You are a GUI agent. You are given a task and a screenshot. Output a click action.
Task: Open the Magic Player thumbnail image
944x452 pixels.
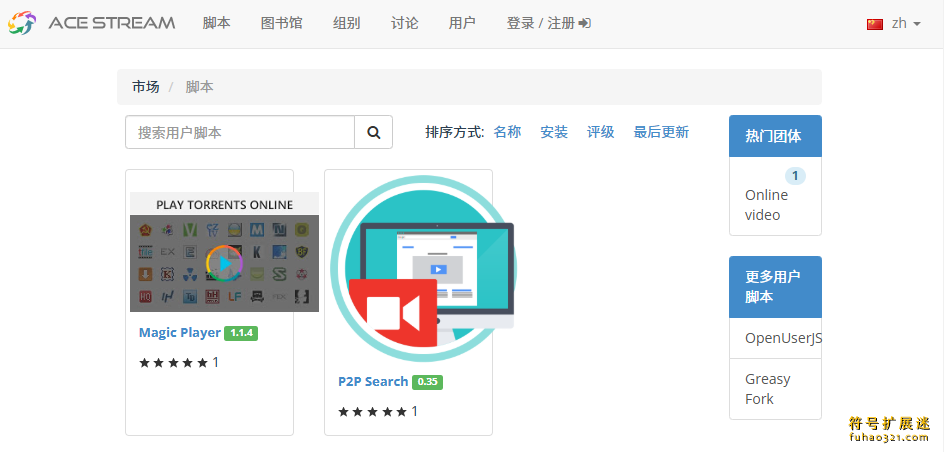click(x=225, y=252)
